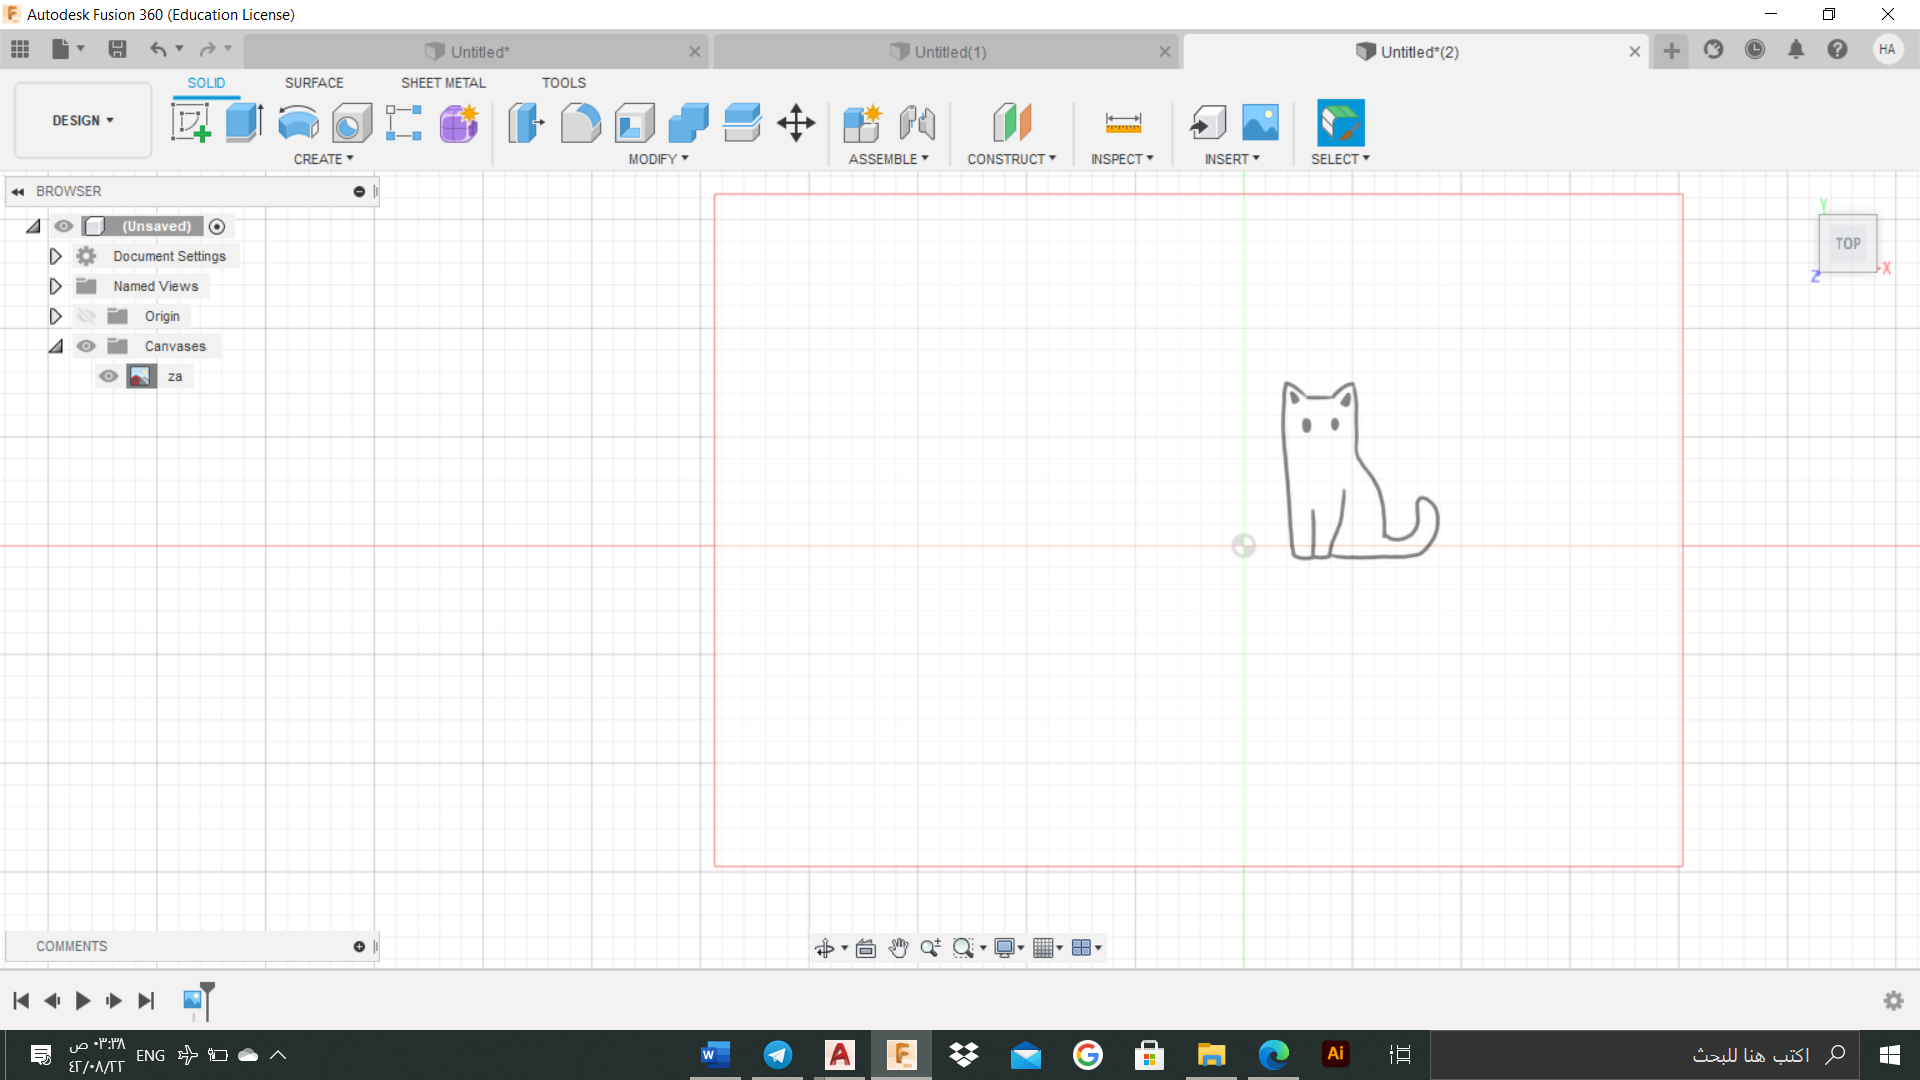Open the ASSEMBLE dropdown menu
The width and height of the screenshot is (1920, 1080).
click(x=888, y=159)
